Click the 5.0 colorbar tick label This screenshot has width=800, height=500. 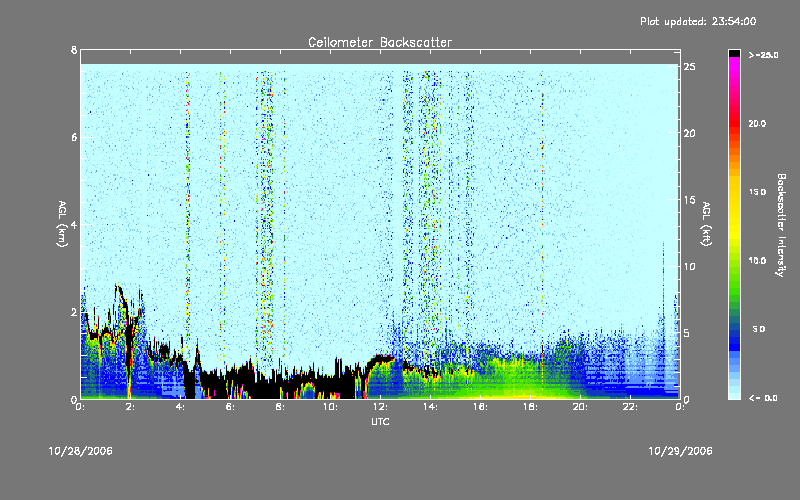click(x=759, y=329)
